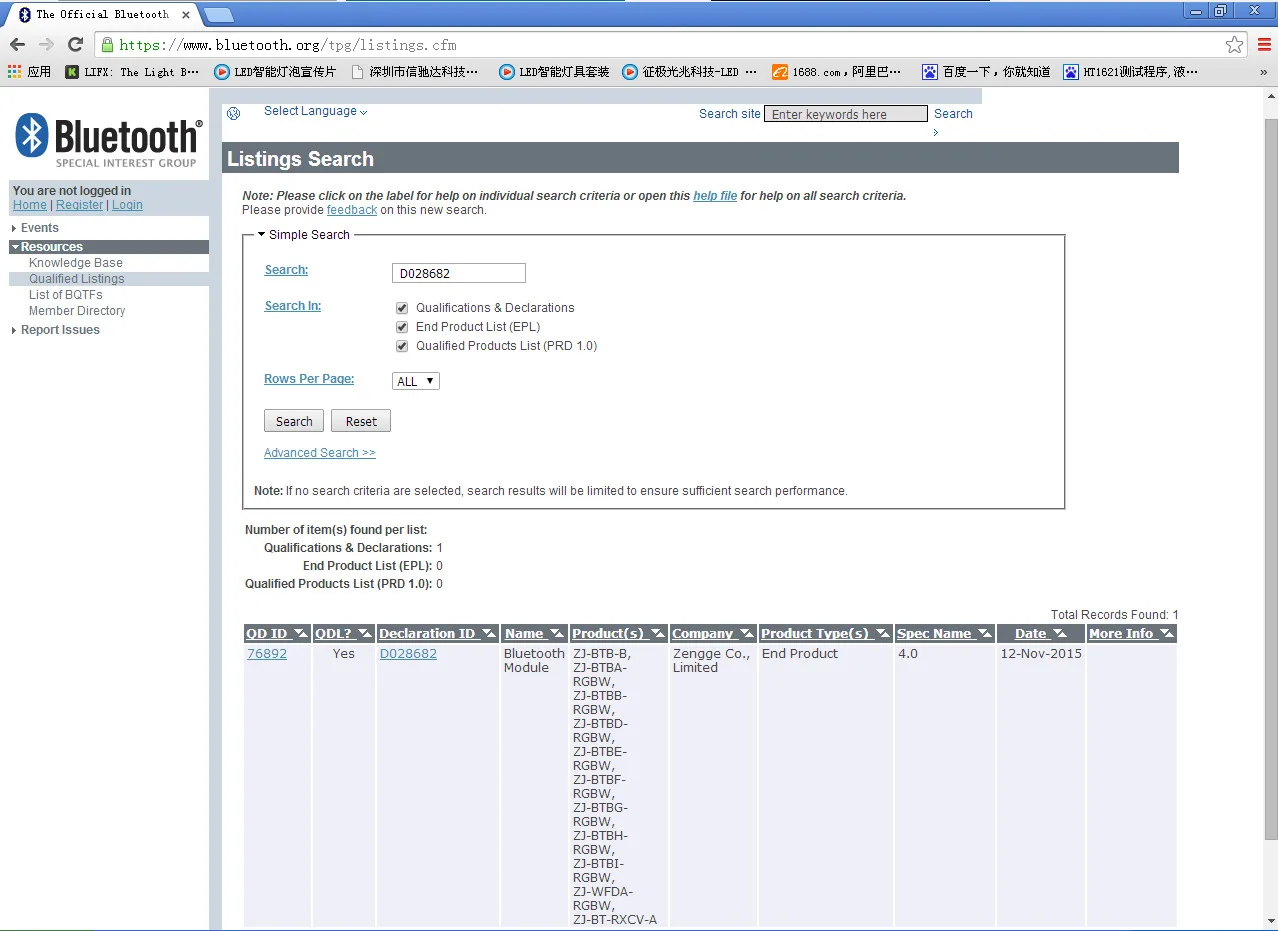Open List of BQTFs in sidebar
The width and height of the screenshot is (1278, 931).
(66, 295)
